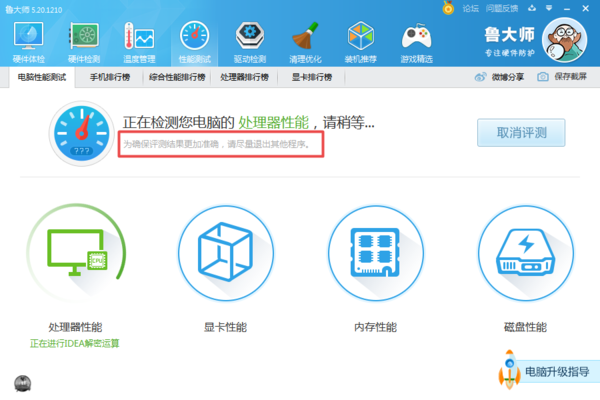Open 硬件体检 hardware checkup icon
This screenshot has width=600, height=400.
click(x=28, y=40)
